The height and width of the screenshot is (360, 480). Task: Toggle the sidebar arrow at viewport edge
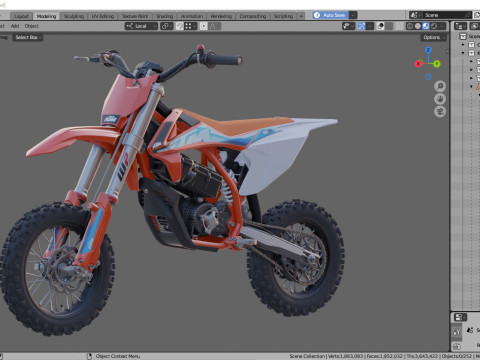pyautogui.click(x=448, y=52)
